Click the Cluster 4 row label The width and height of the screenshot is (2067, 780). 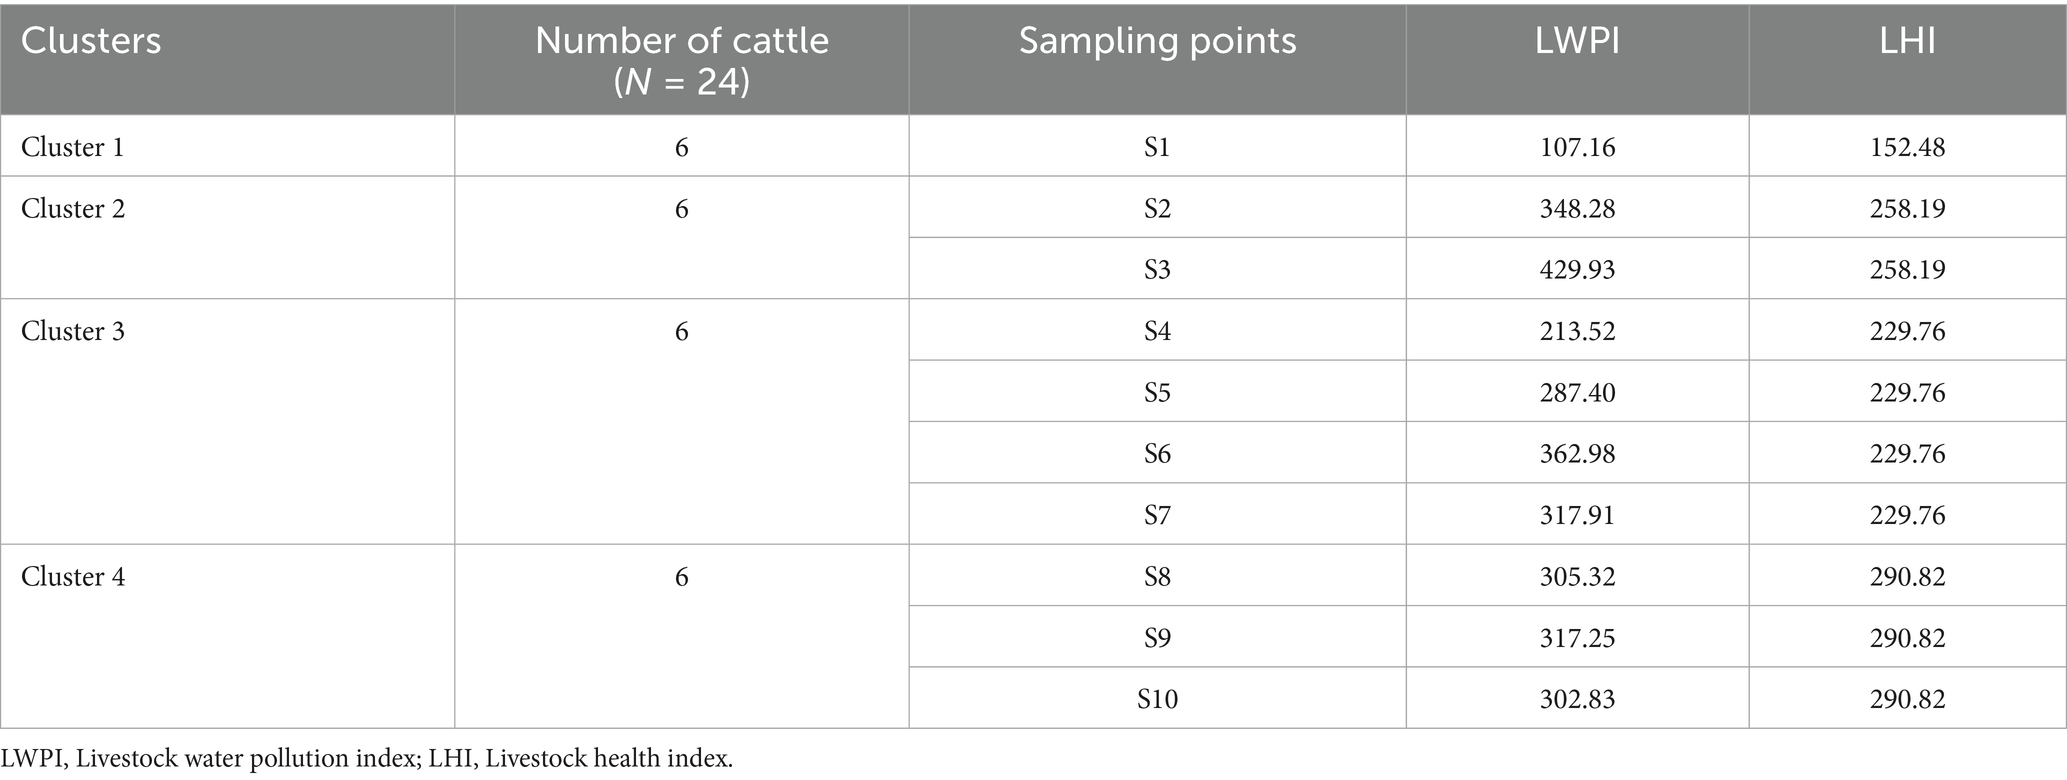click(x=73, y=577)
